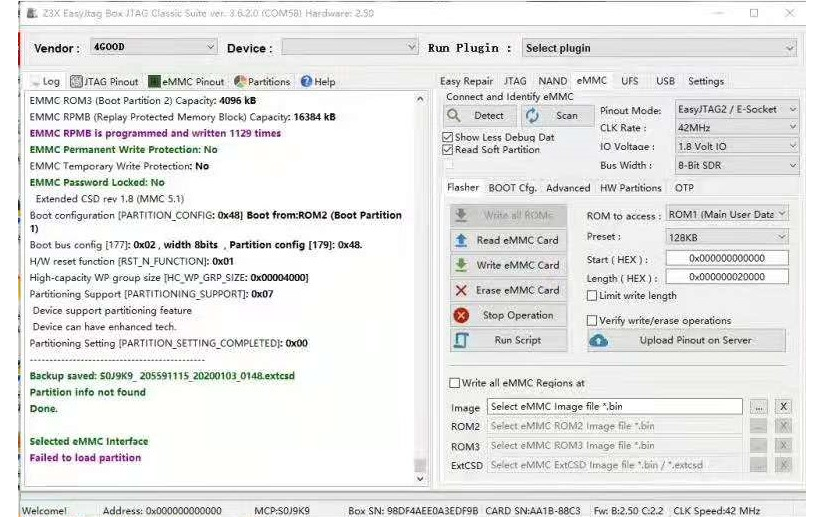Image resolution: width=831 pixels, height=517 pixels.
Task: Click the log scrollbar thumb
Action: coord(420,465)
